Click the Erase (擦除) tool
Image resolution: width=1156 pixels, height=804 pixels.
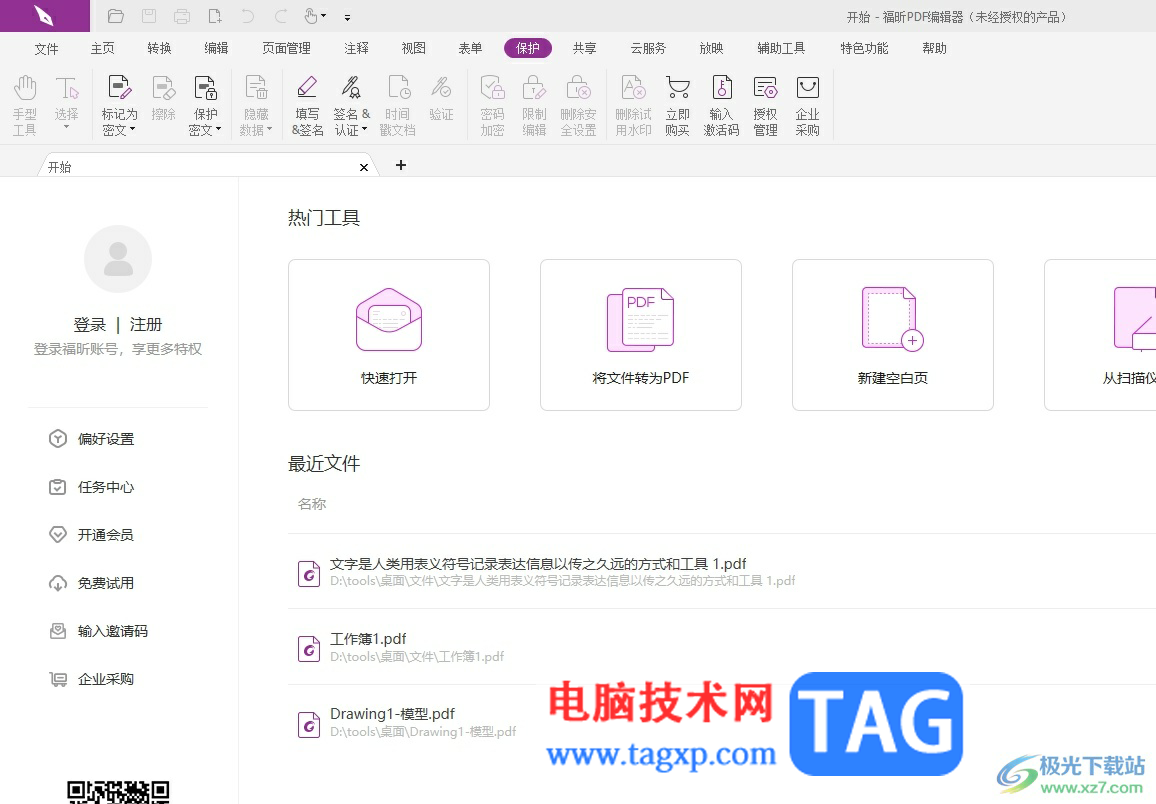(x=163, y=98)
